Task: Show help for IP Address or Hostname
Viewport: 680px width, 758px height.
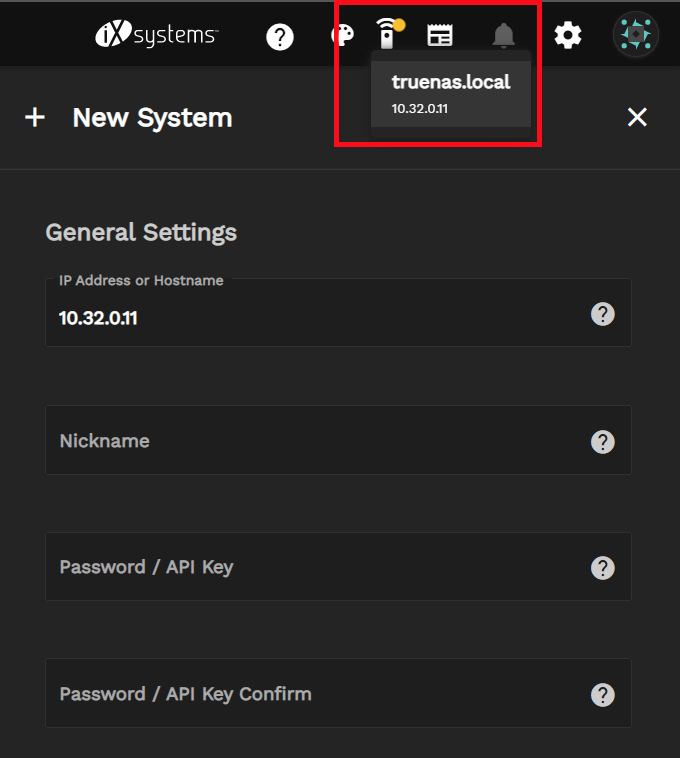Action: (602, 315)
